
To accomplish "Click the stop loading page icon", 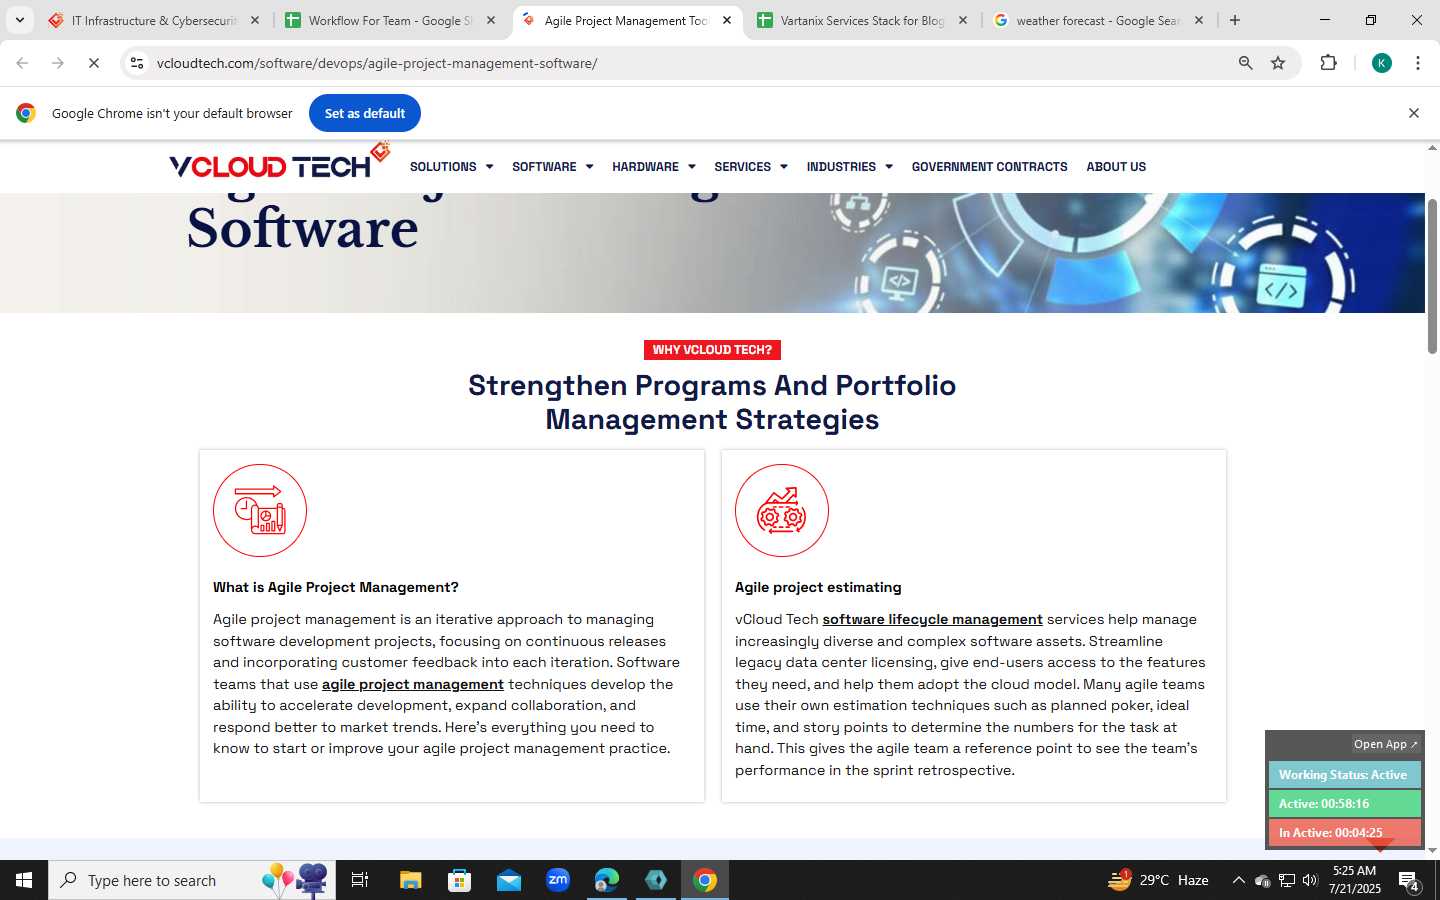I will (x=93, y=63).
